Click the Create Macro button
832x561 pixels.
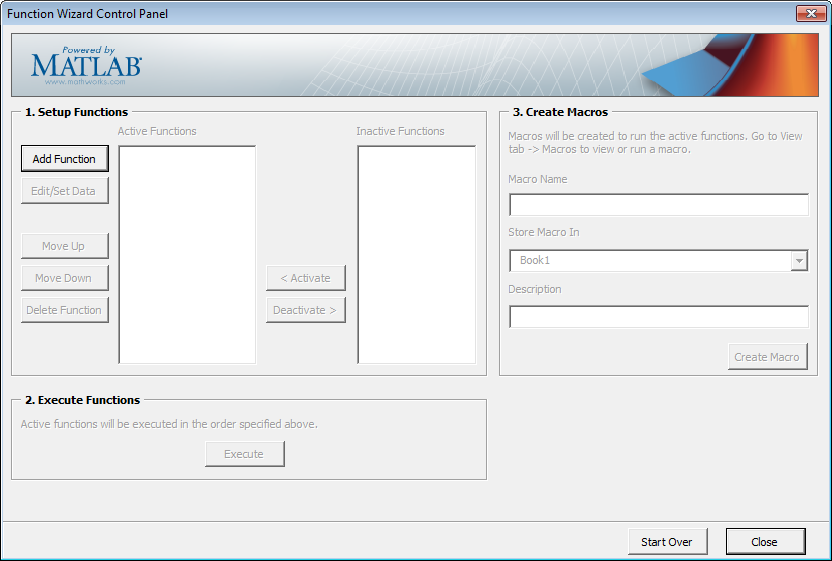(768, 357)
